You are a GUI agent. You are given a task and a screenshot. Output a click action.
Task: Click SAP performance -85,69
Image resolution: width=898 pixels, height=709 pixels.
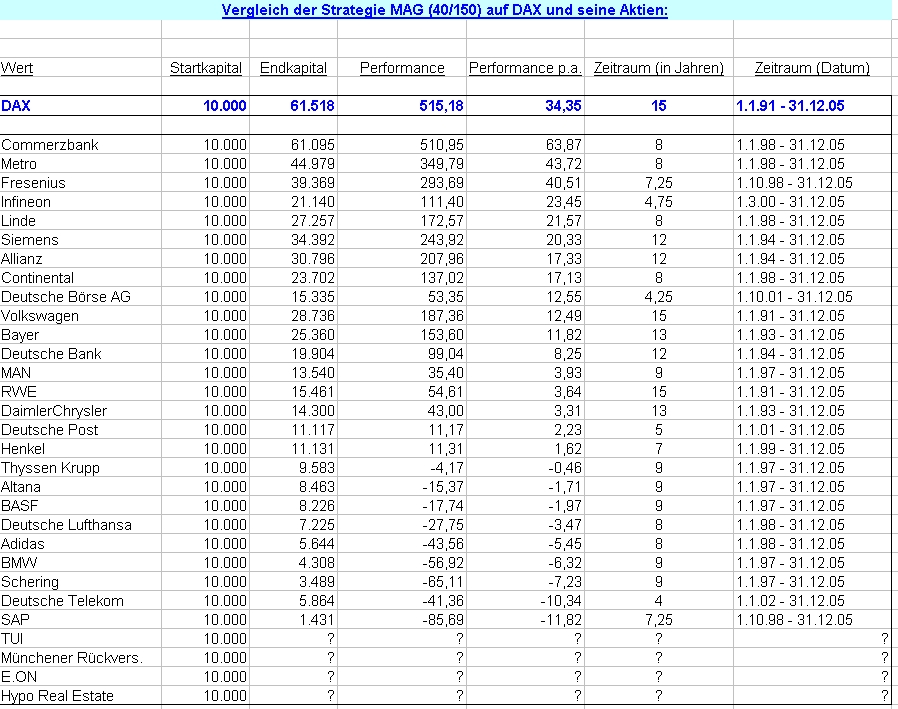[443, 620]
